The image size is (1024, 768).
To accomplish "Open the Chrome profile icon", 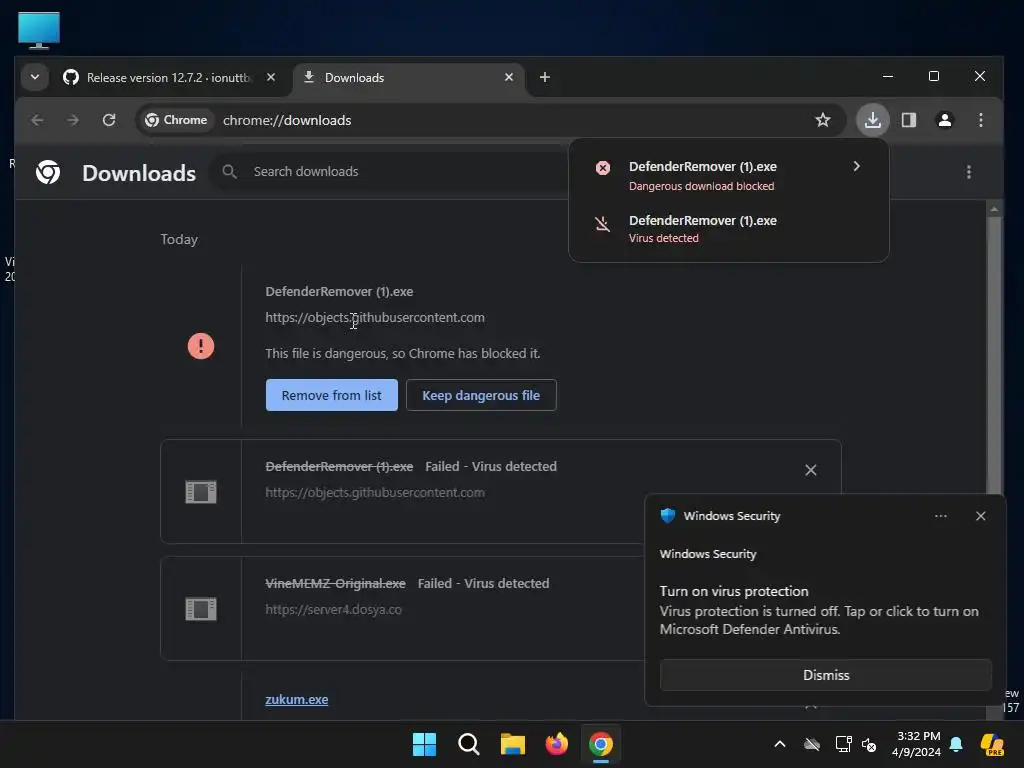I will (944, 120).
